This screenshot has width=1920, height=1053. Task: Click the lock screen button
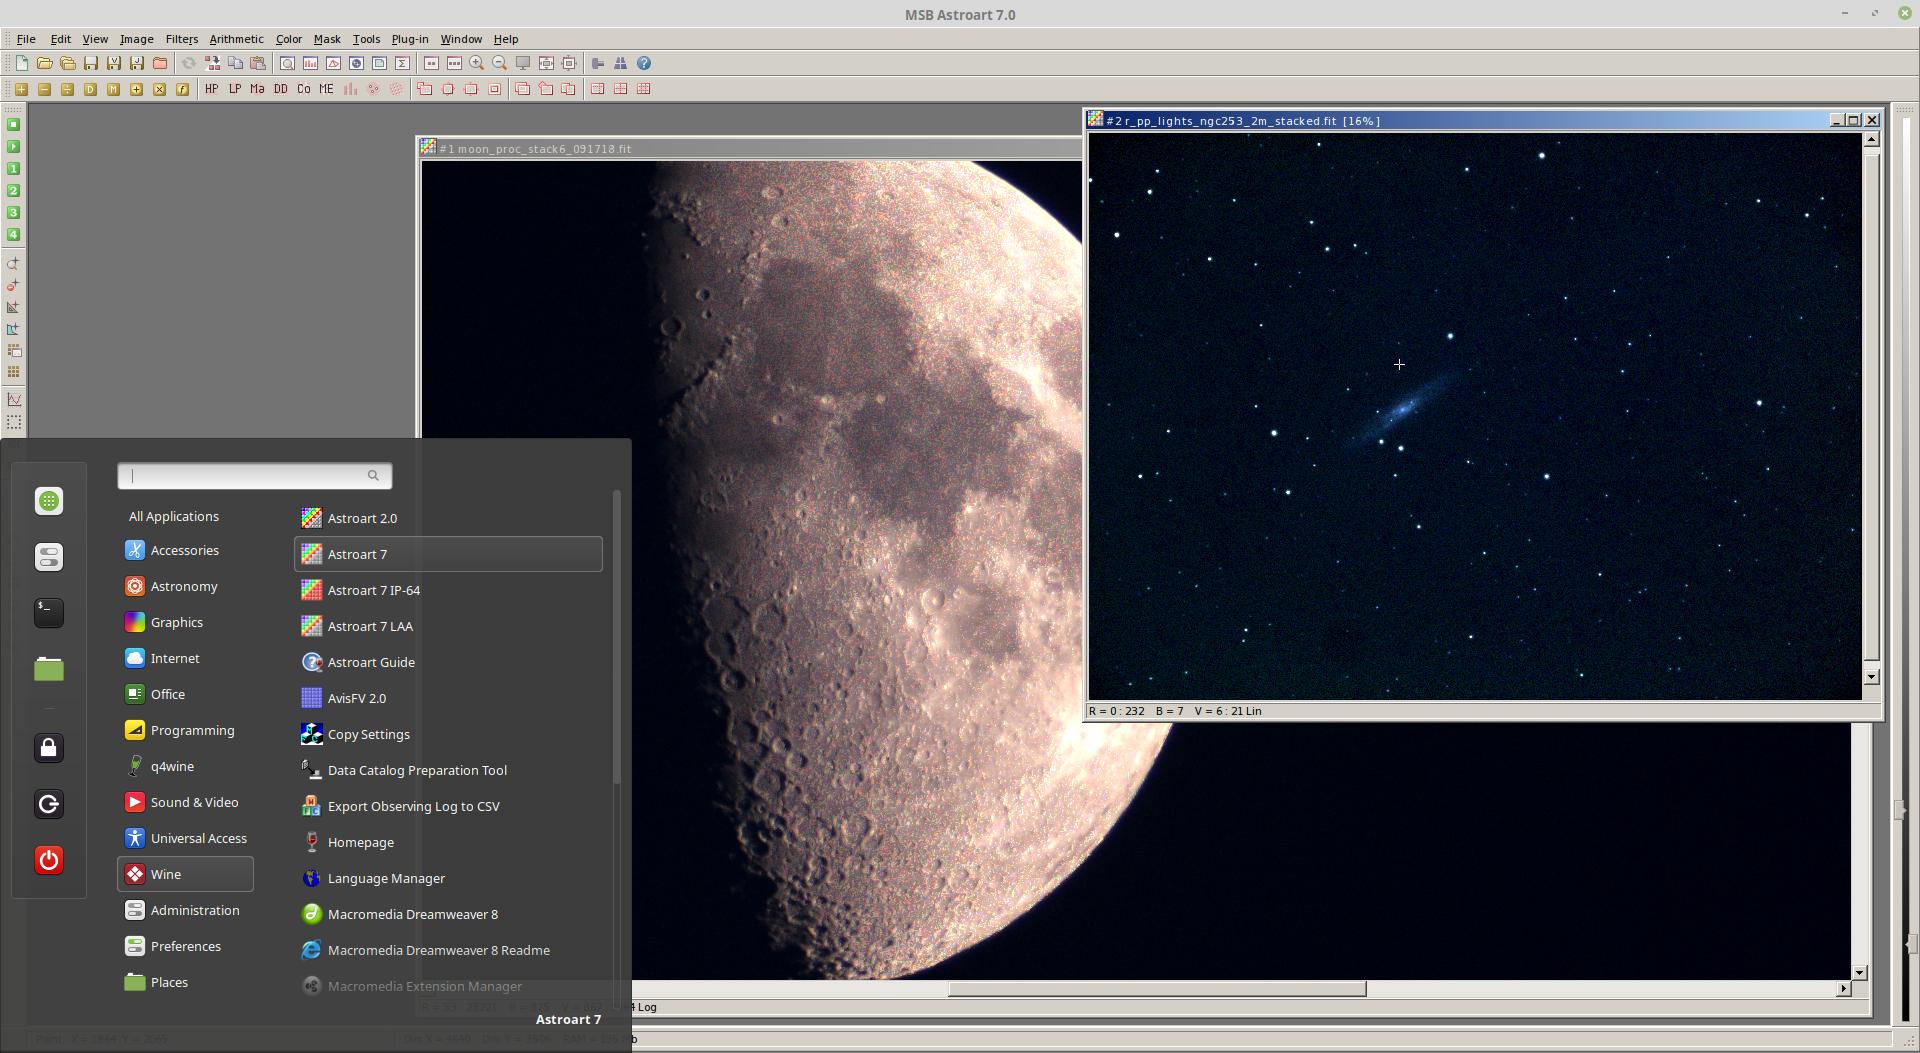[49, 748]
